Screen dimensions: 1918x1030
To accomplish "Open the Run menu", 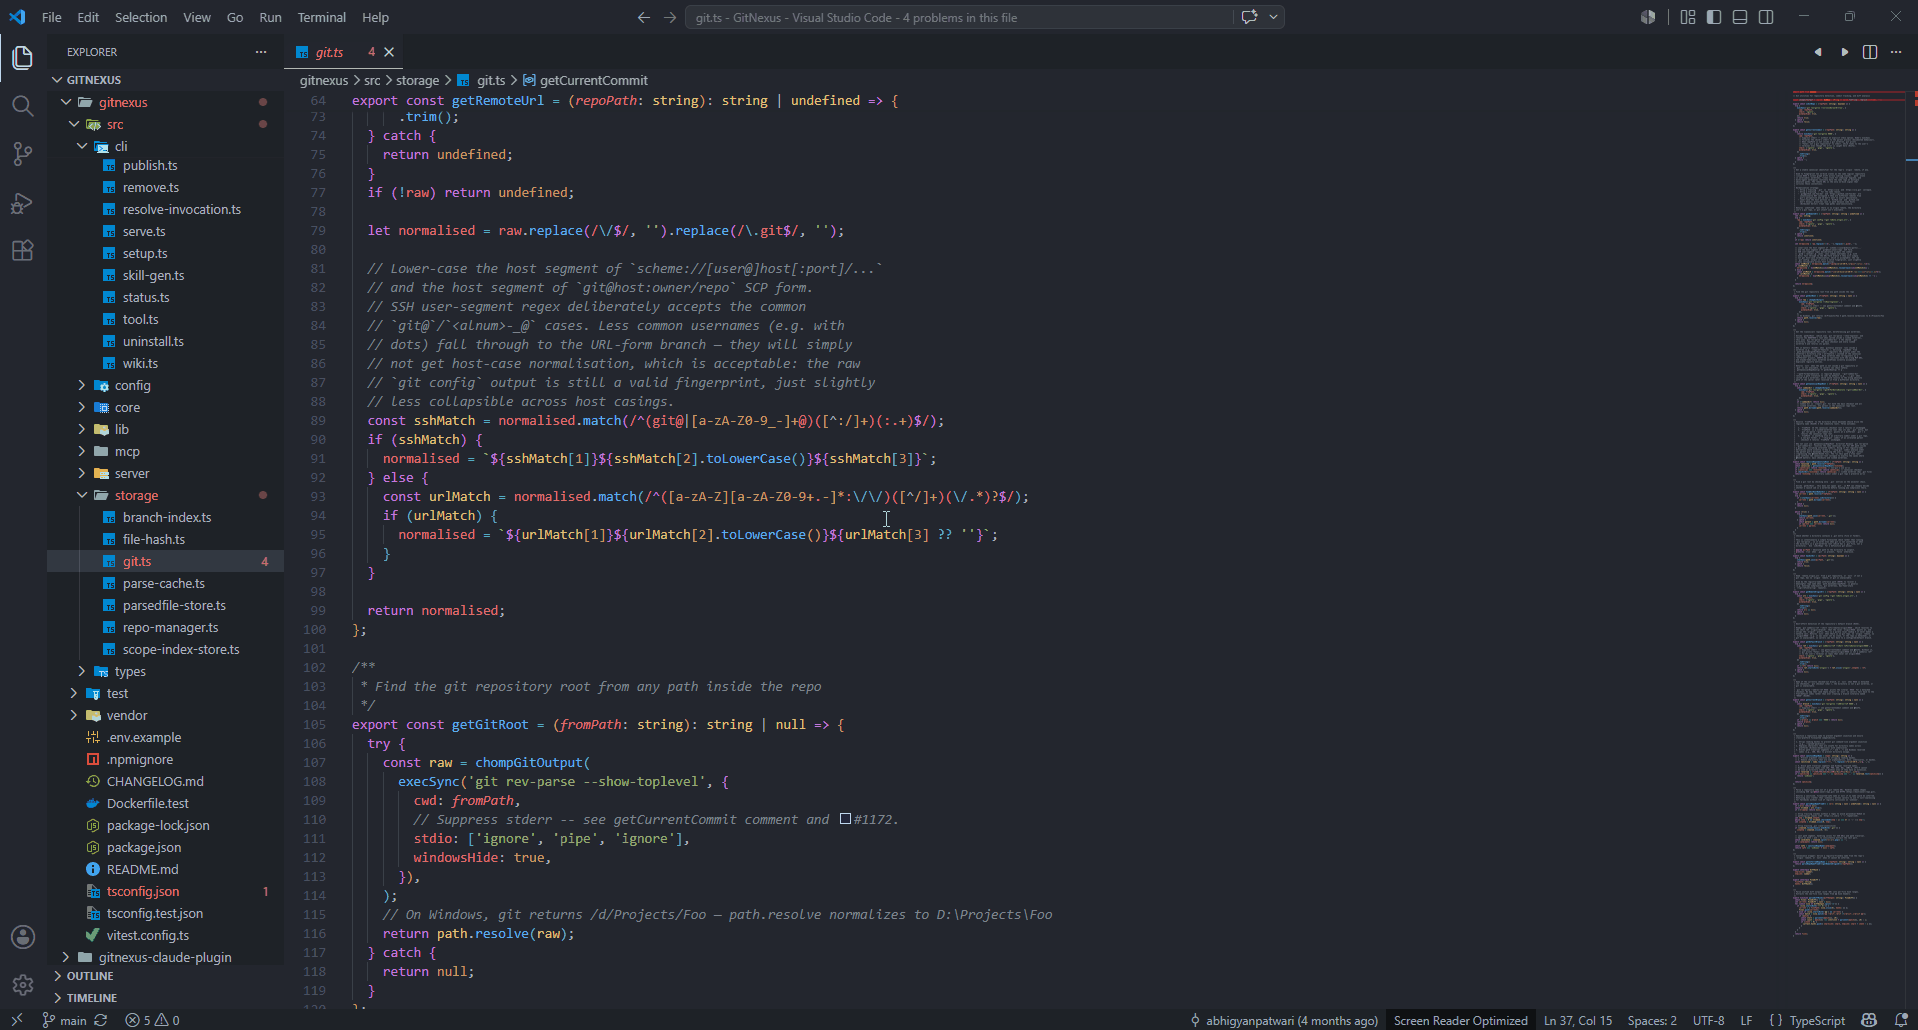I will (270, 17).
